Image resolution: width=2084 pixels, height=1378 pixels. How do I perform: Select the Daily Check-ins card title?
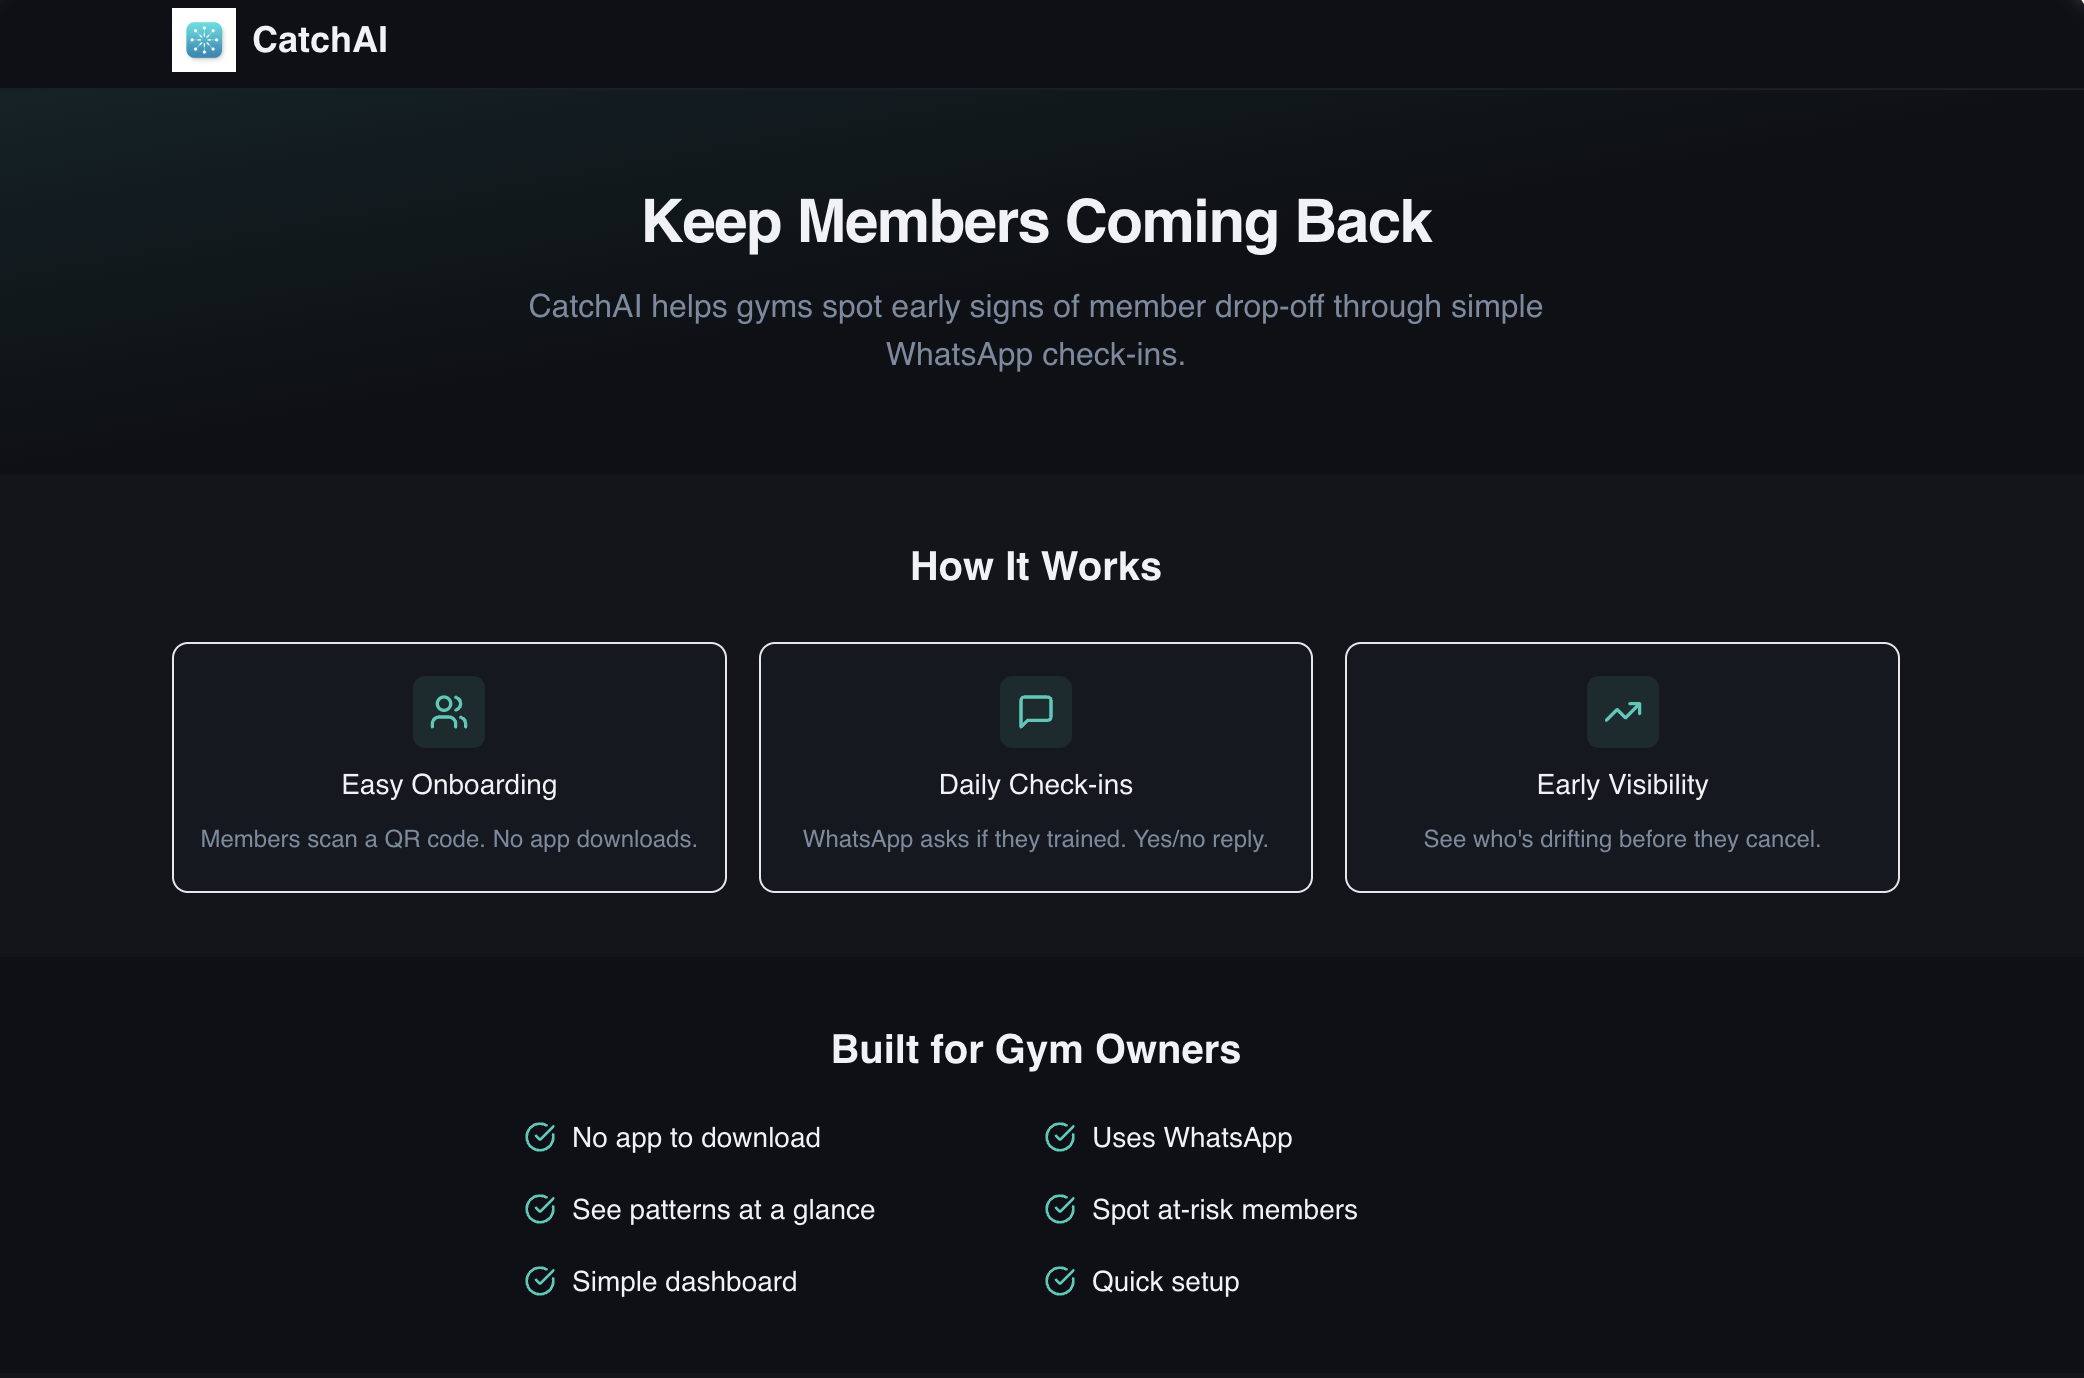[x=1036, y=785]
